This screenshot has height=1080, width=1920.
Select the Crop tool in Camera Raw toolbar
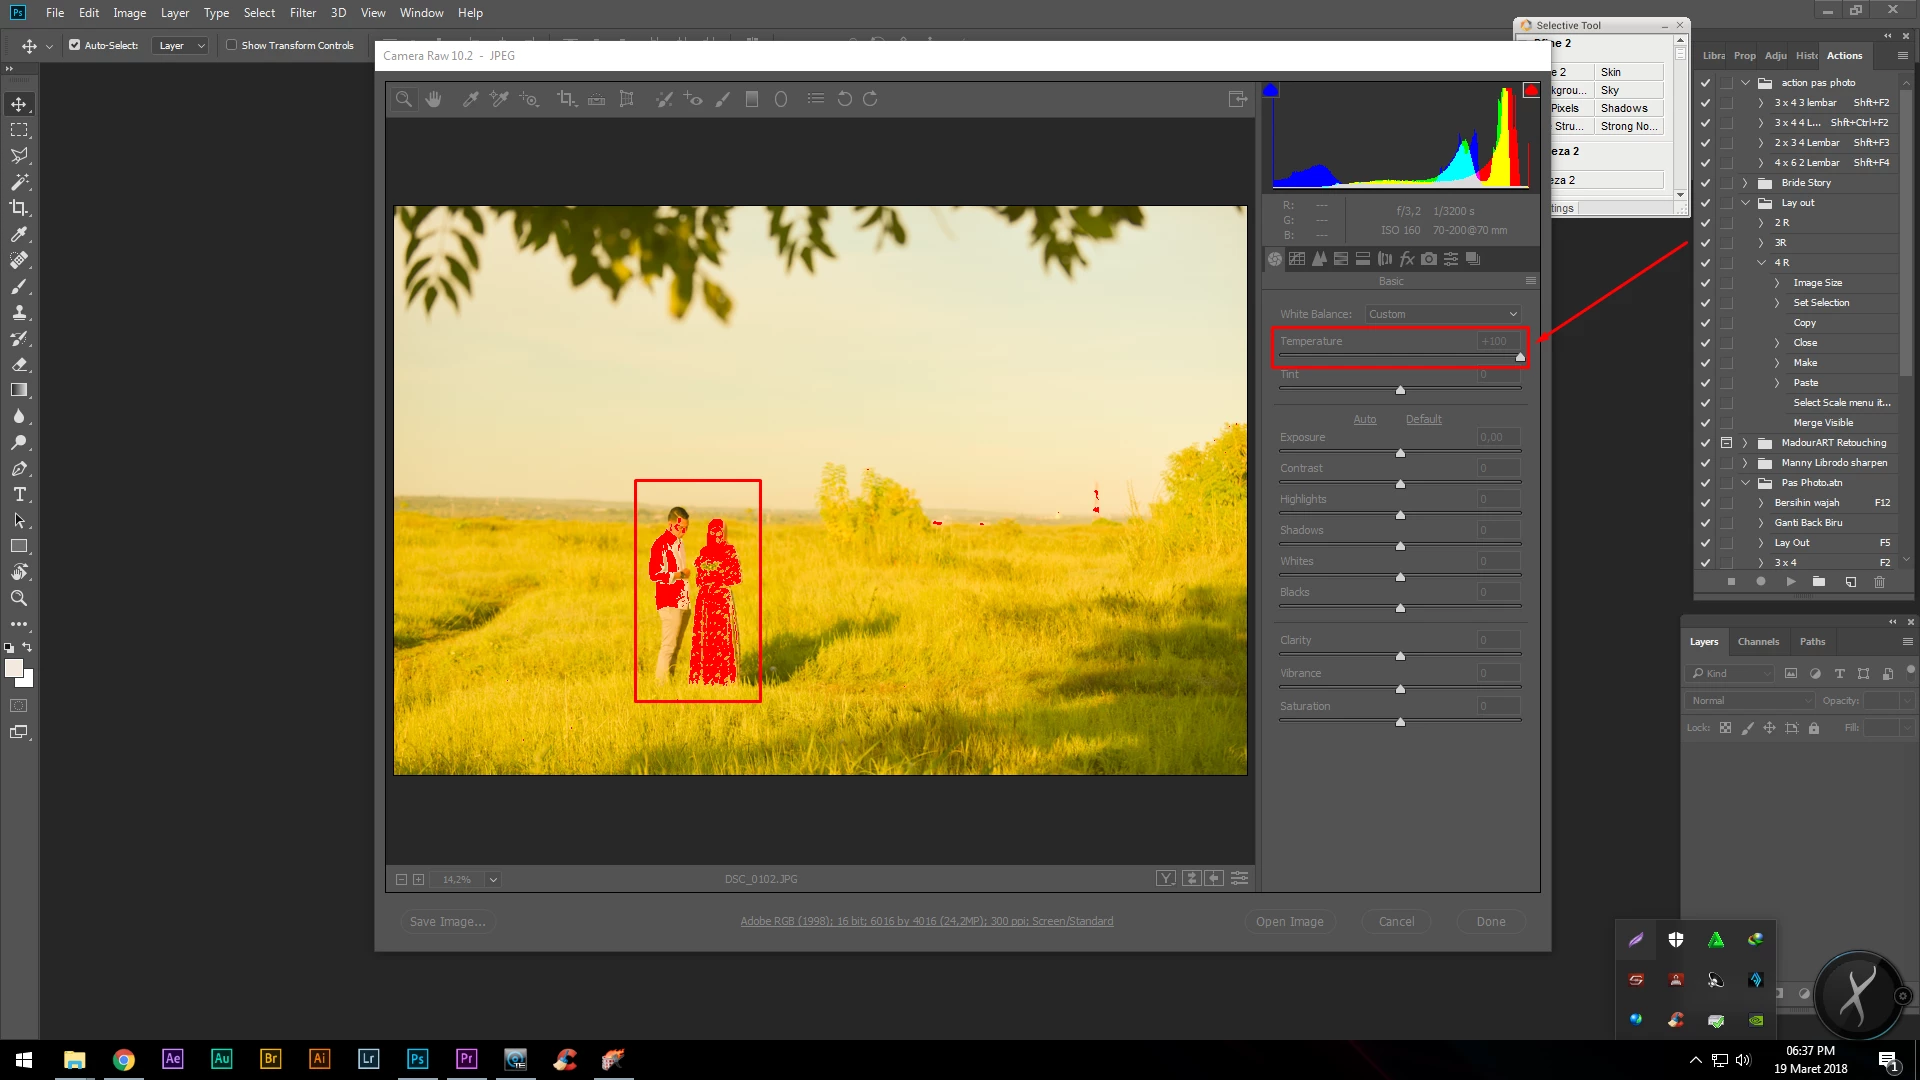click(567, 99)
